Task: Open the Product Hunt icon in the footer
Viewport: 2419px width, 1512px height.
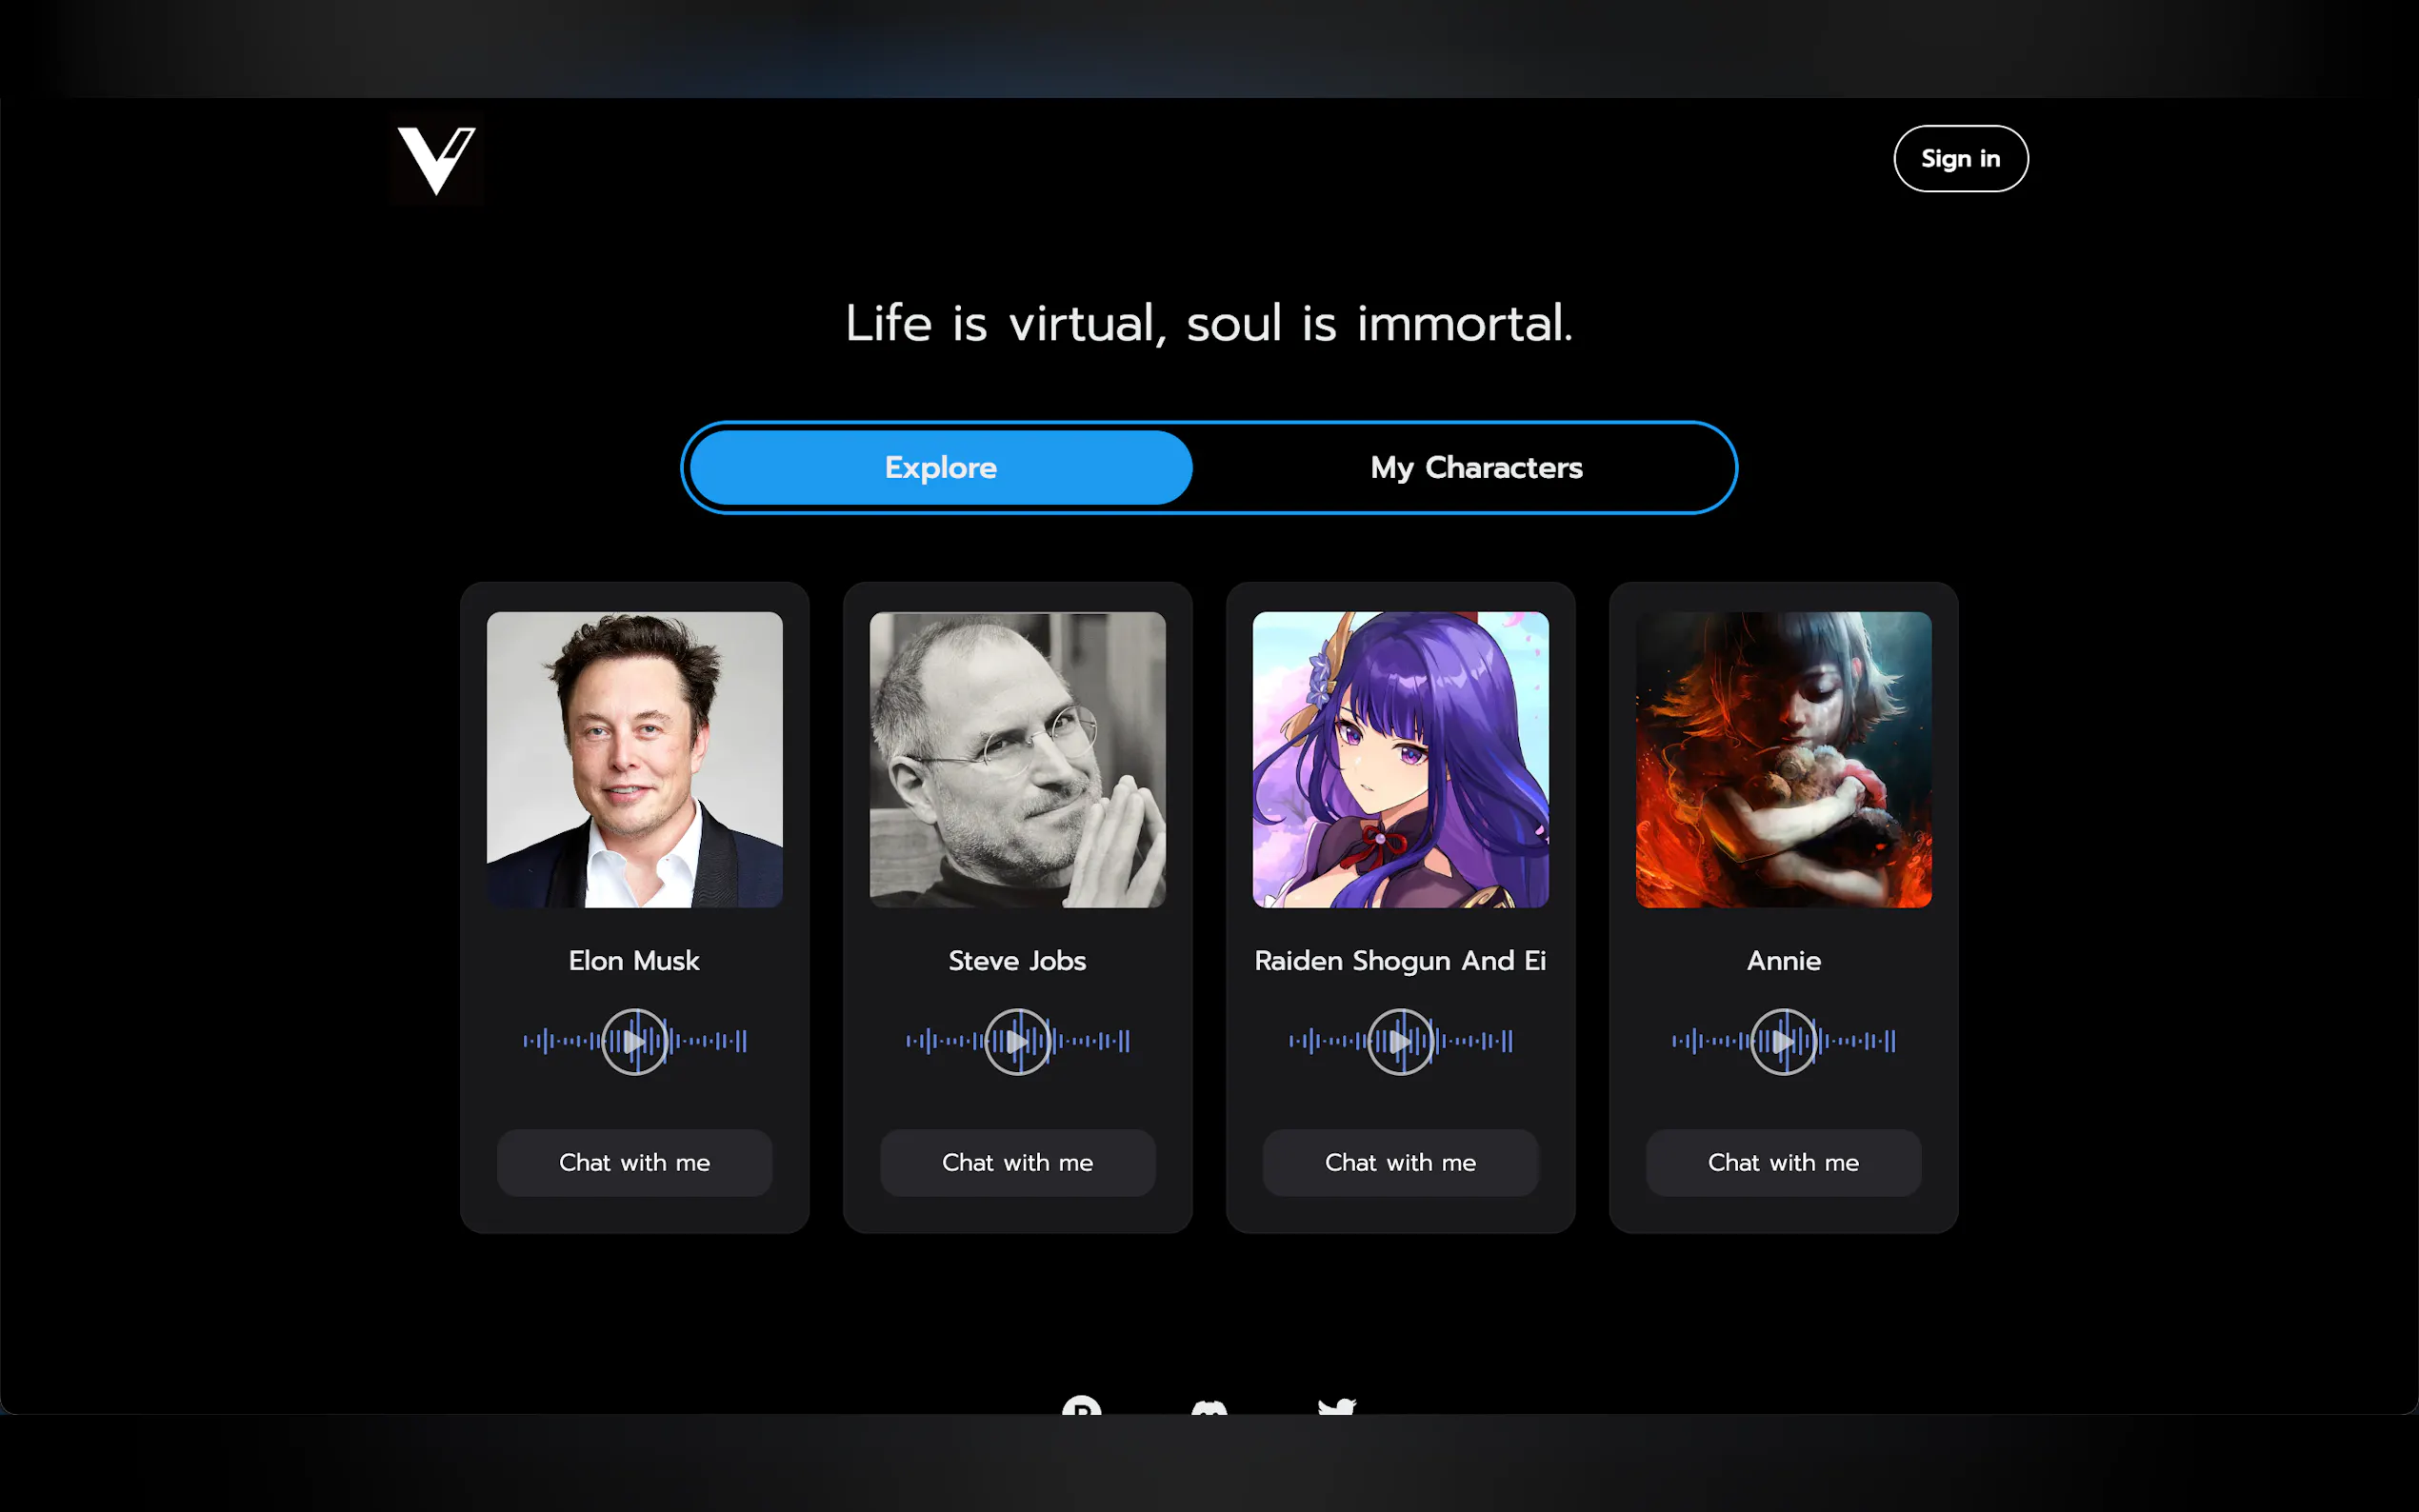Action: (1081, 1405)
